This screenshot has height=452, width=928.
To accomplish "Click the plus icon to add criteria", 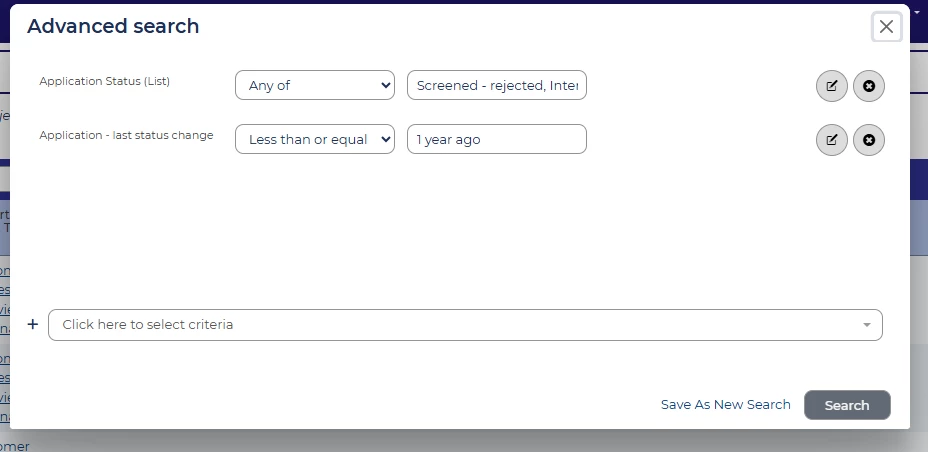I will point(33,324).
